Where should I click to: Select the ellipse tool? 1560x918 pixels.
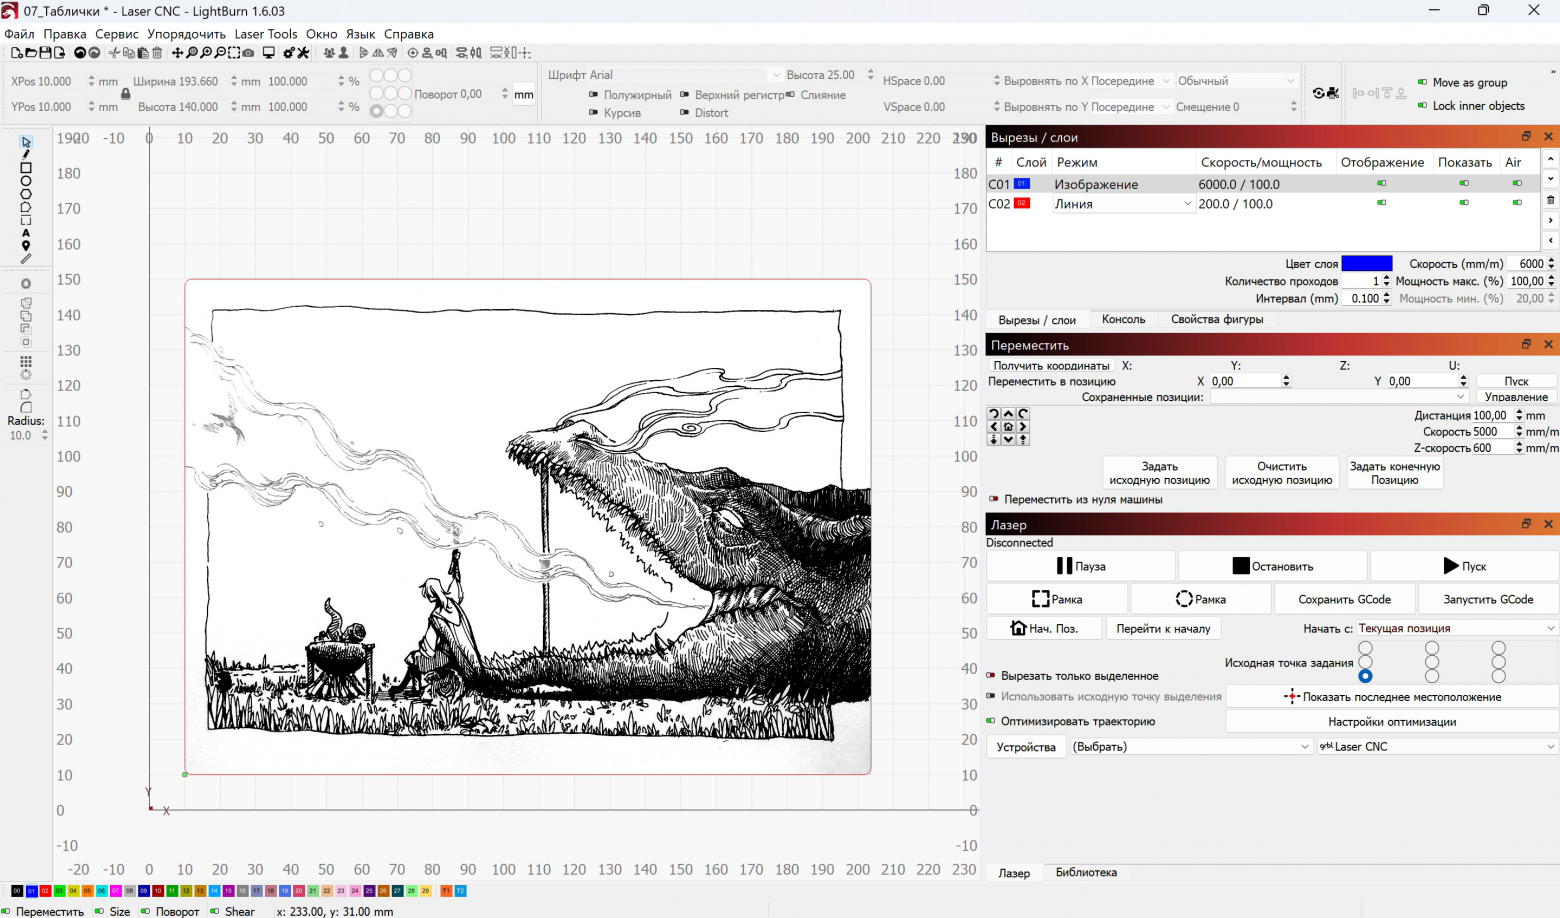26,181
